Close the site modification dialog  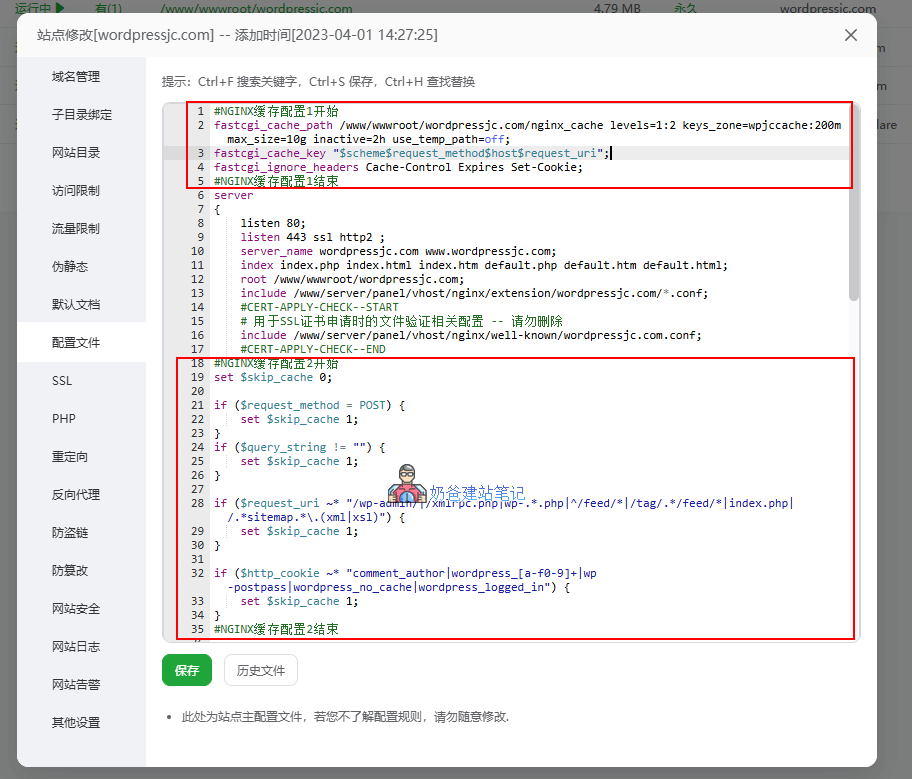click(851, 35)
